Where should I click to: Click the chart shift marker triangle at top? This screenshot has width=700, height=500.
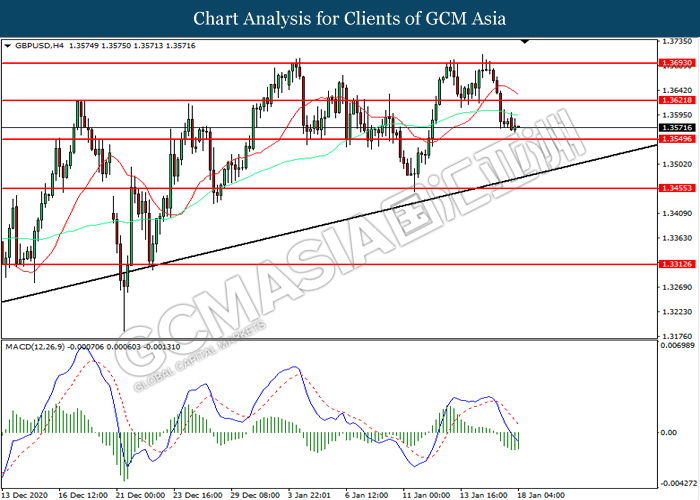pos(525,42)
